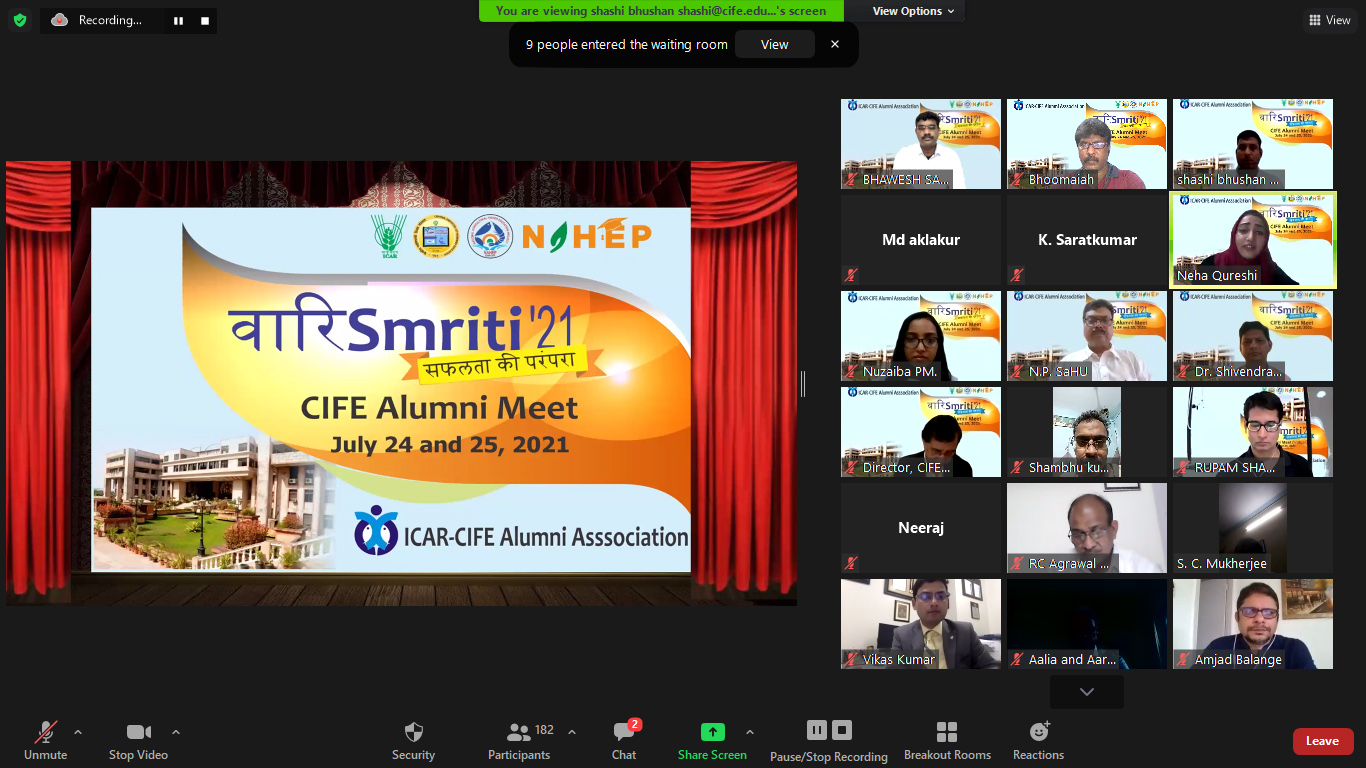Unmute the microphone
The height and width of the screenshot is (768, 1366).
pyautogui.click(x=45, y=732)
